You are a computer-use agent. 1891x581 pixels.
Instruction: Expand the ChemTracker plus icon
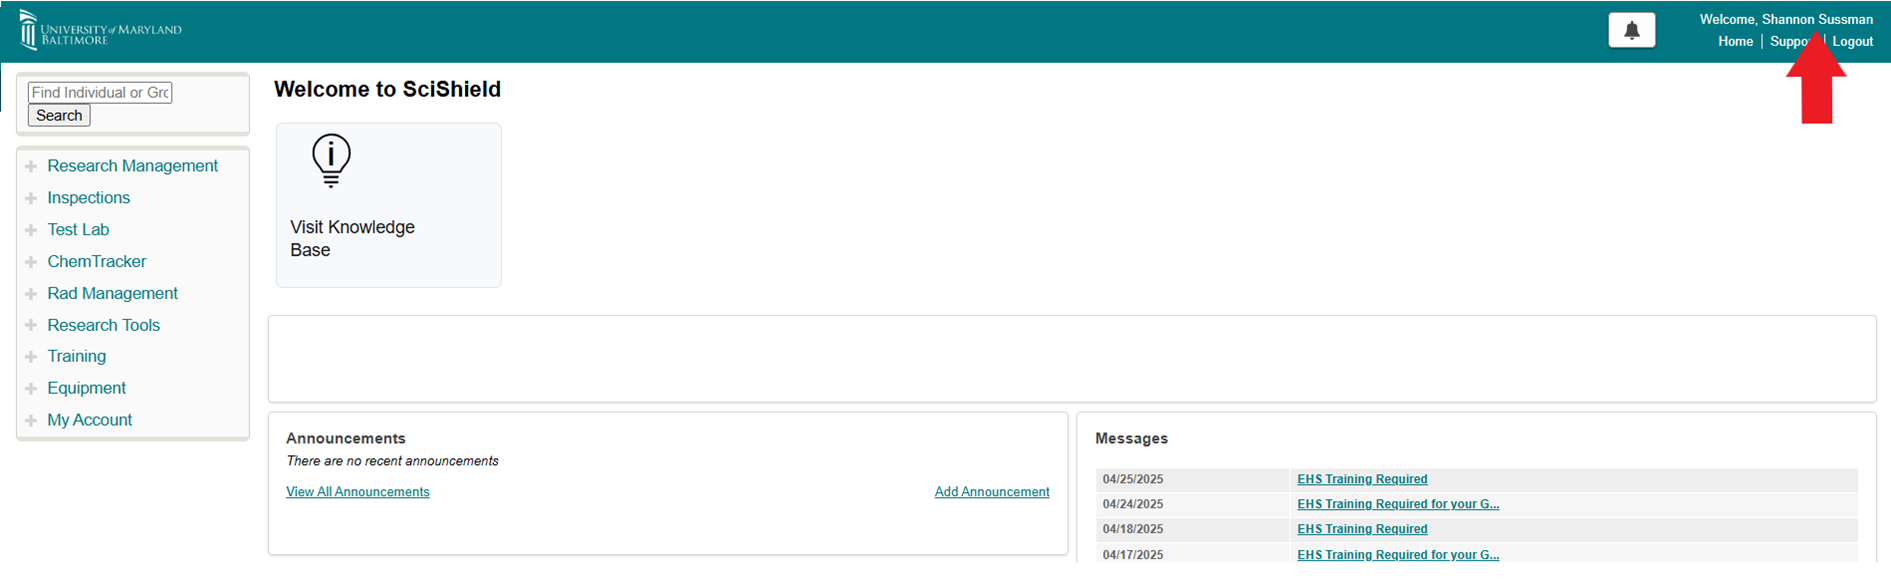click(31, 262)
